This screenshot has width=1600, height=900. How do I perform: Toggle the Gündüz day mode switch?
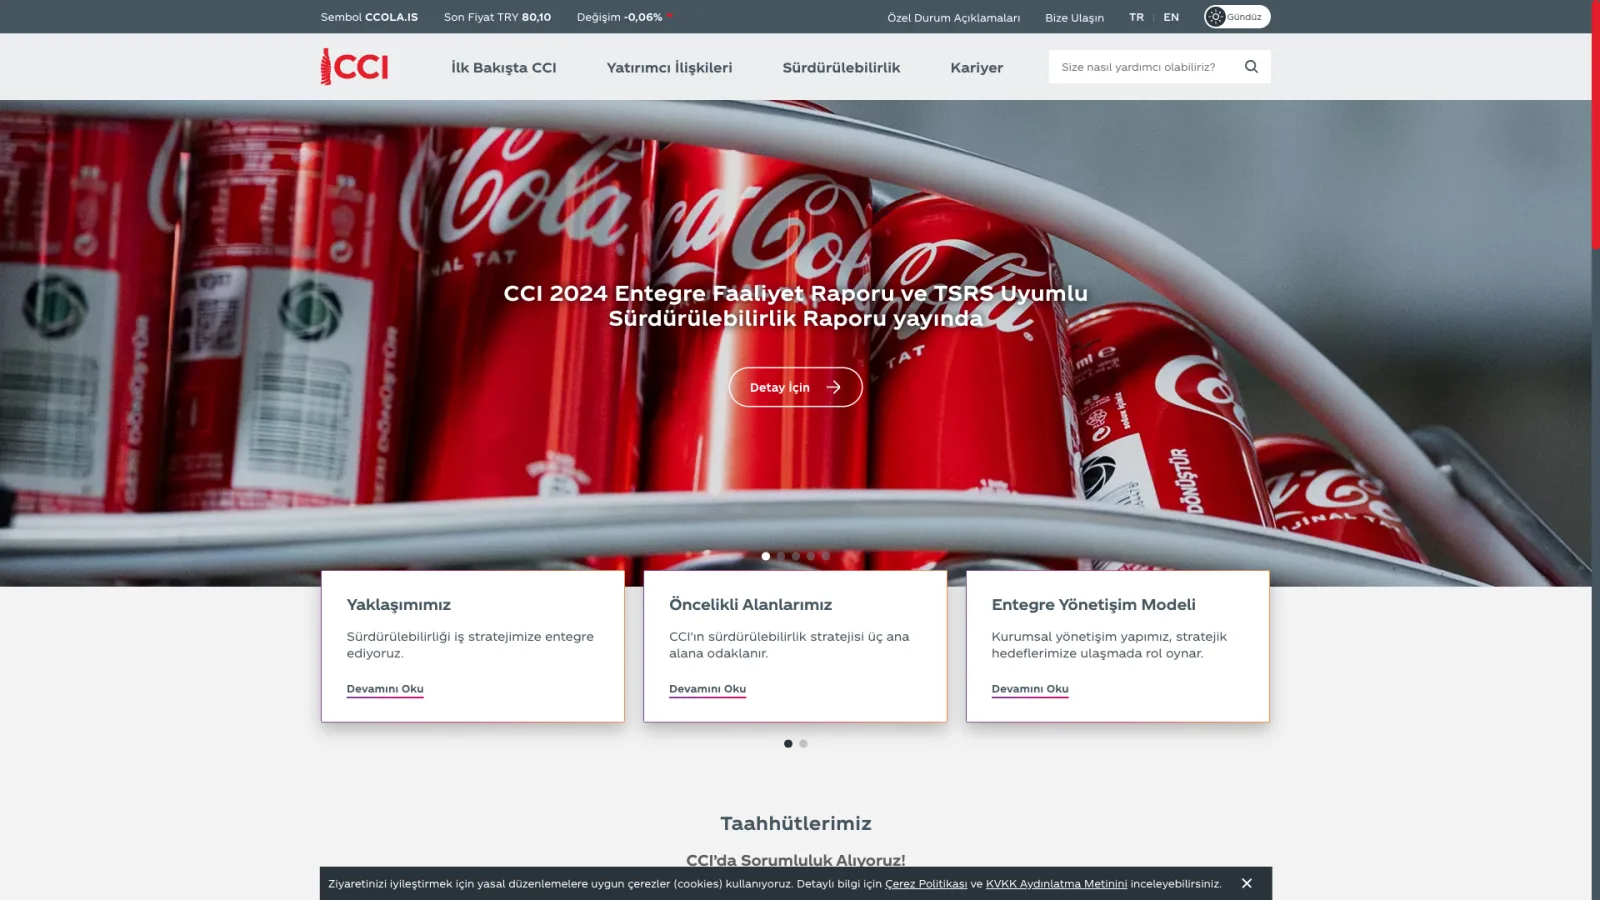pos(1237,17)
